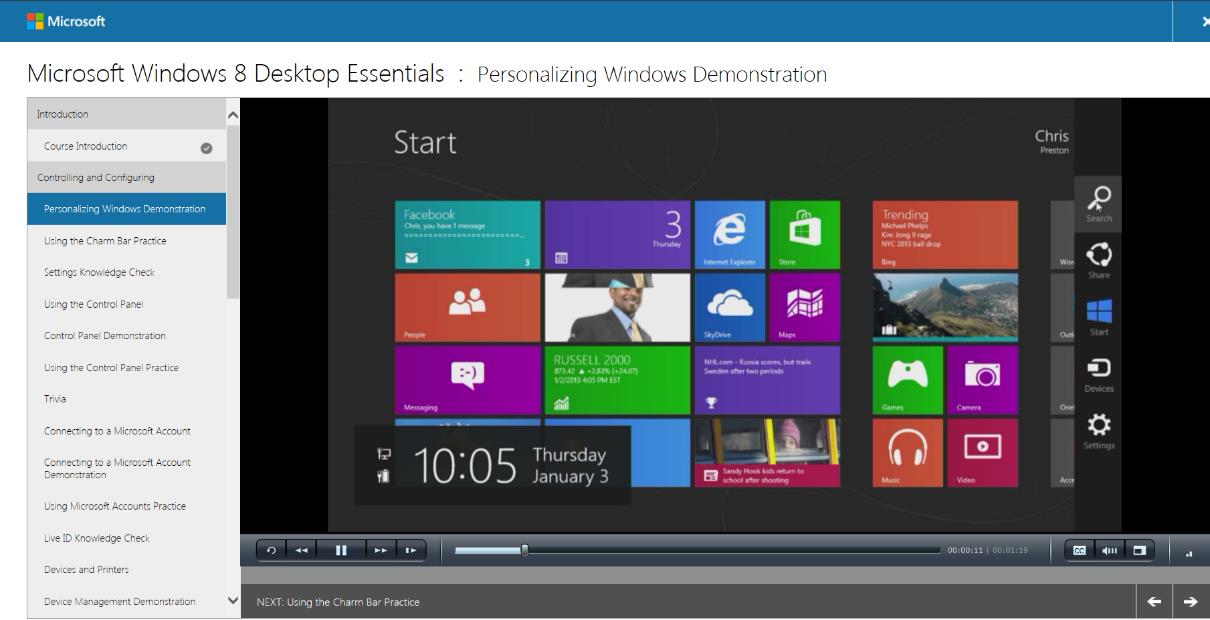Open Using Microsoft Accounts Practice lesson
1210x620 pixels.
tap(127, 506)
